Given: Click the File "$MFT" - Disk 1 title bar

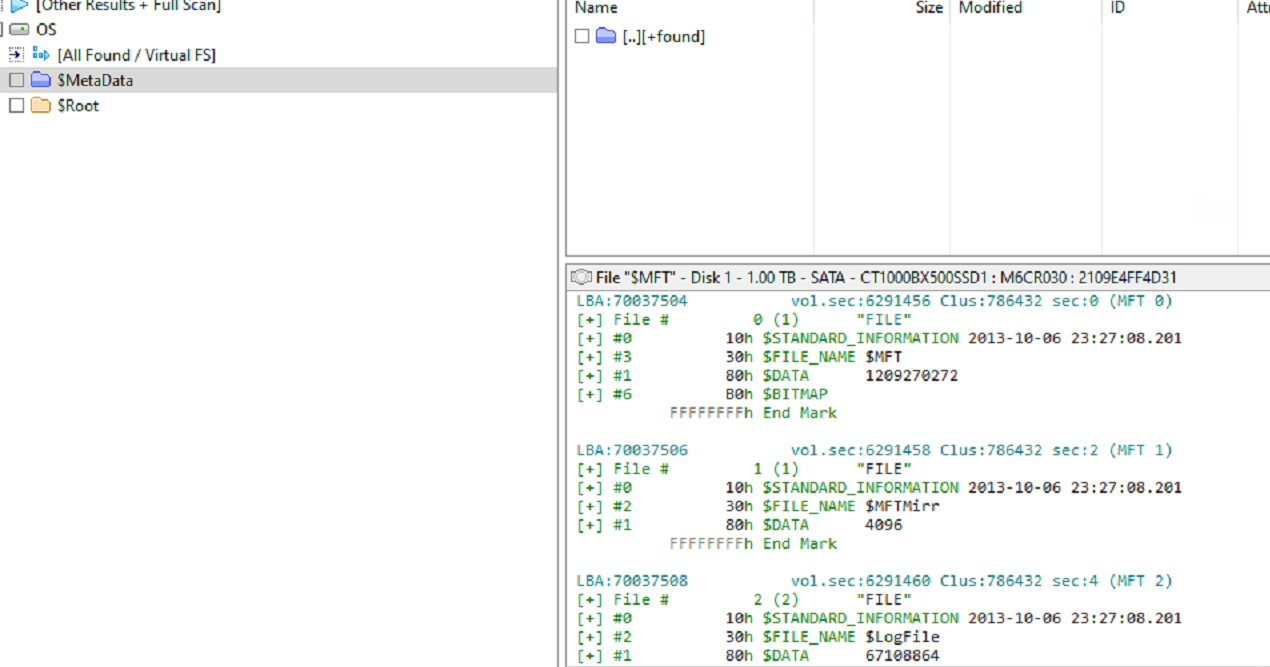Looking at the screenshot, I should 918,277.
